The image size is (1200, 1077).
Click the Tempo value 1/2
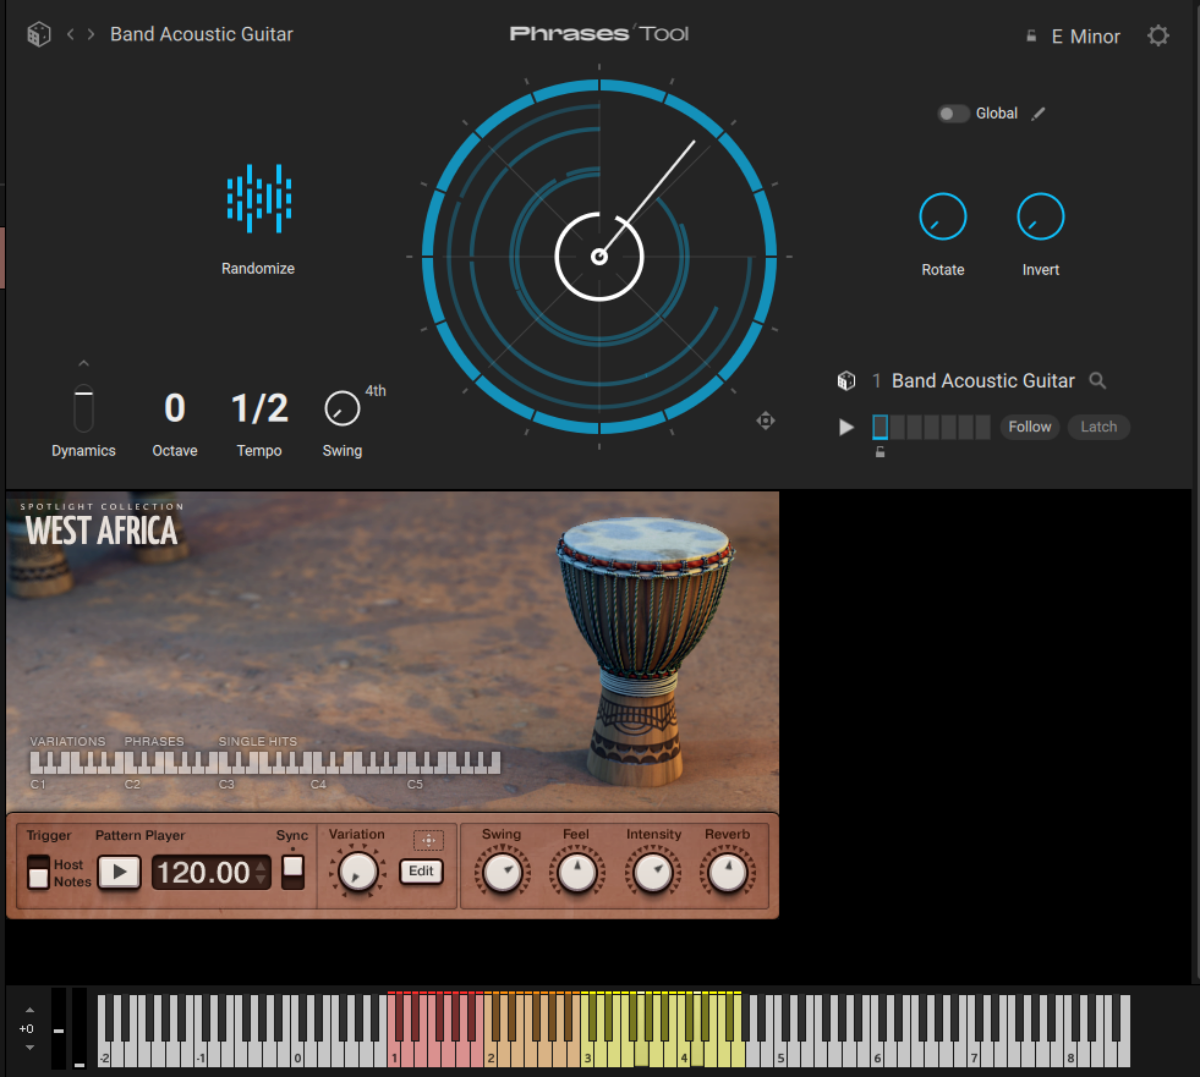click(259, 408)
